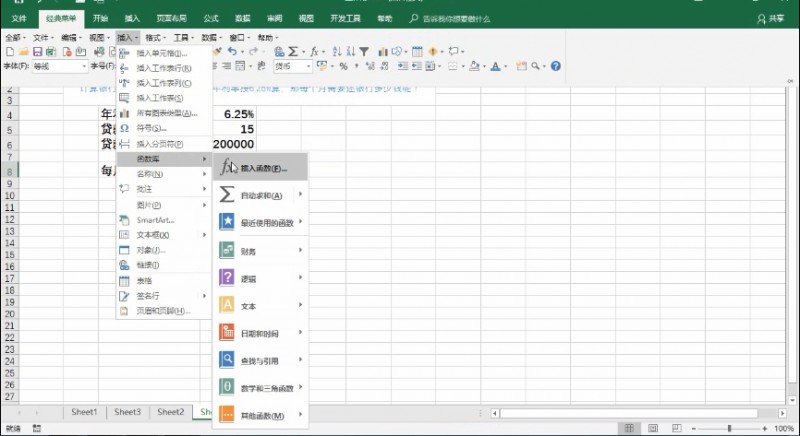Switch to the Sheet3 worksheet tab

(127, 412)
